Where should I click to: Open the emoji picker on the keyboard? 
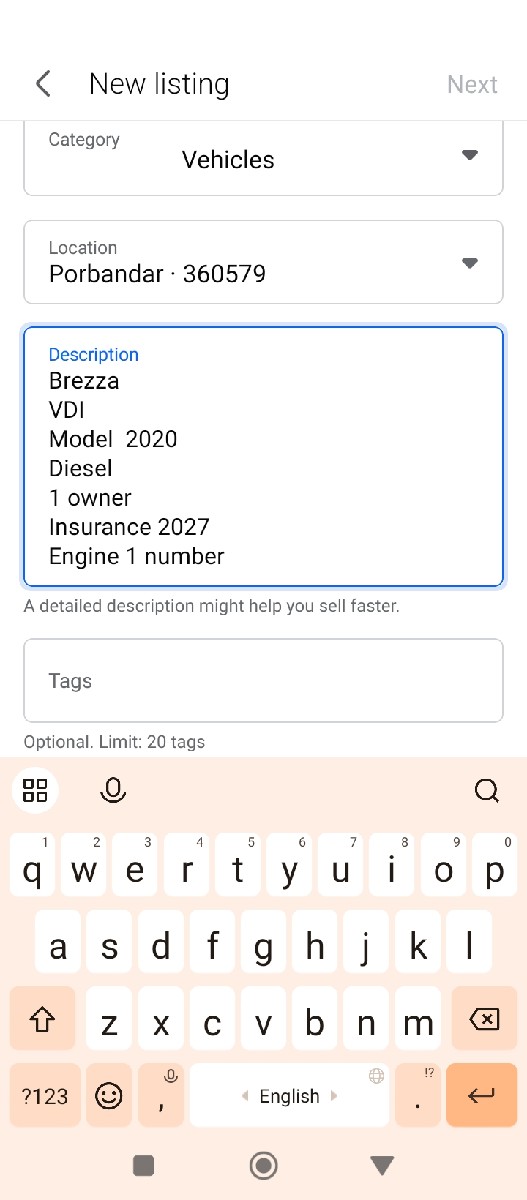pos(108,1095)
